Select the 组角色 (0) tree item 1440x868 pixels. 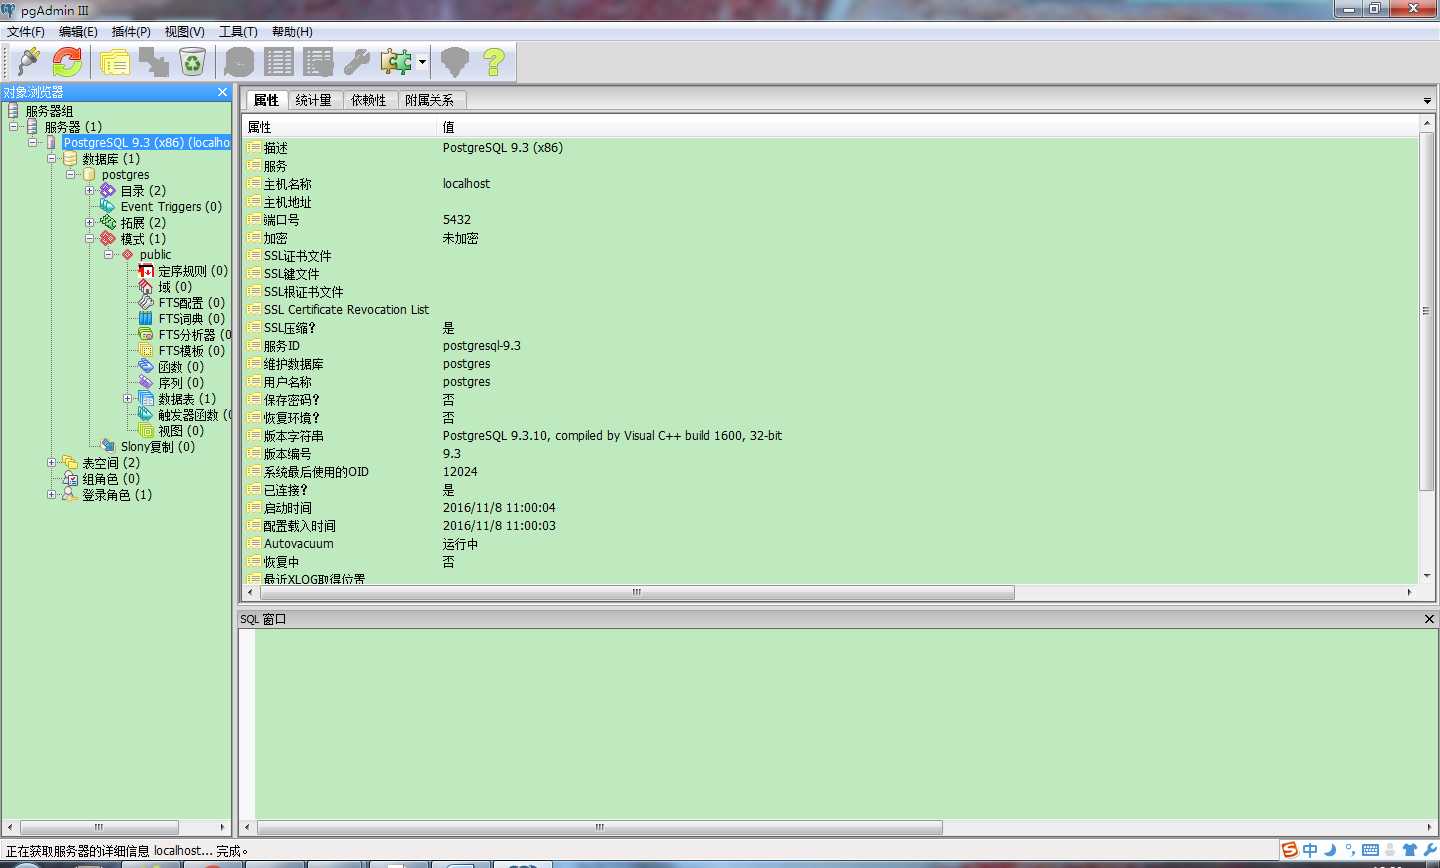tap(111, 479)
